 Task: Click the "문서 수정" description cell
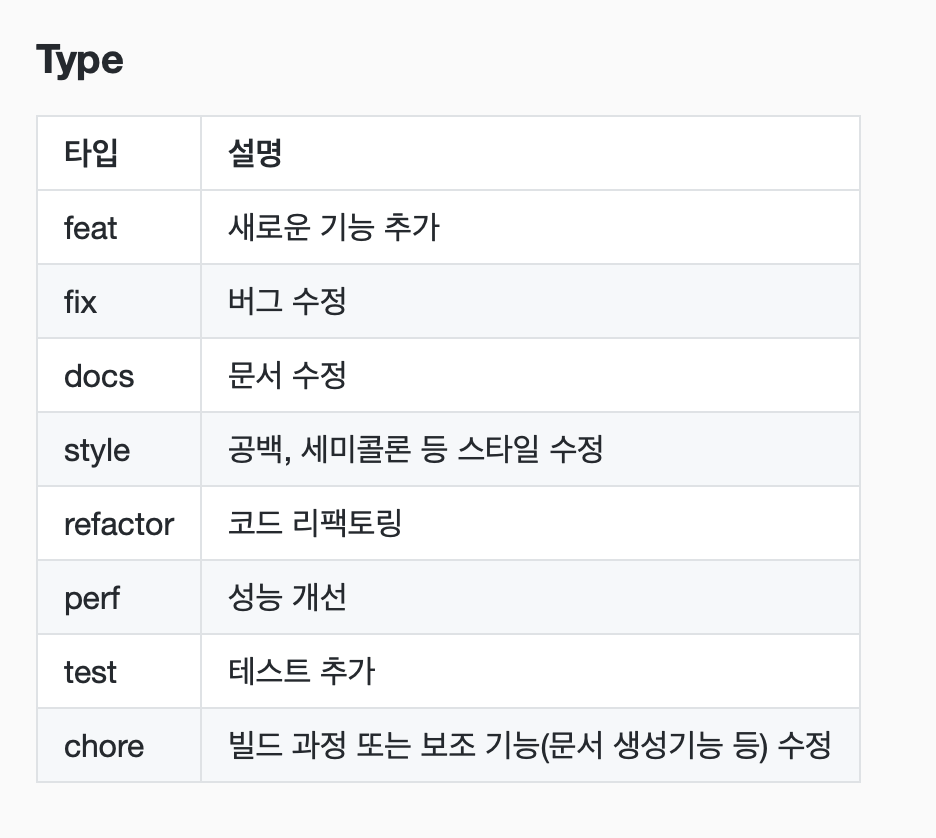click(287, 376)
